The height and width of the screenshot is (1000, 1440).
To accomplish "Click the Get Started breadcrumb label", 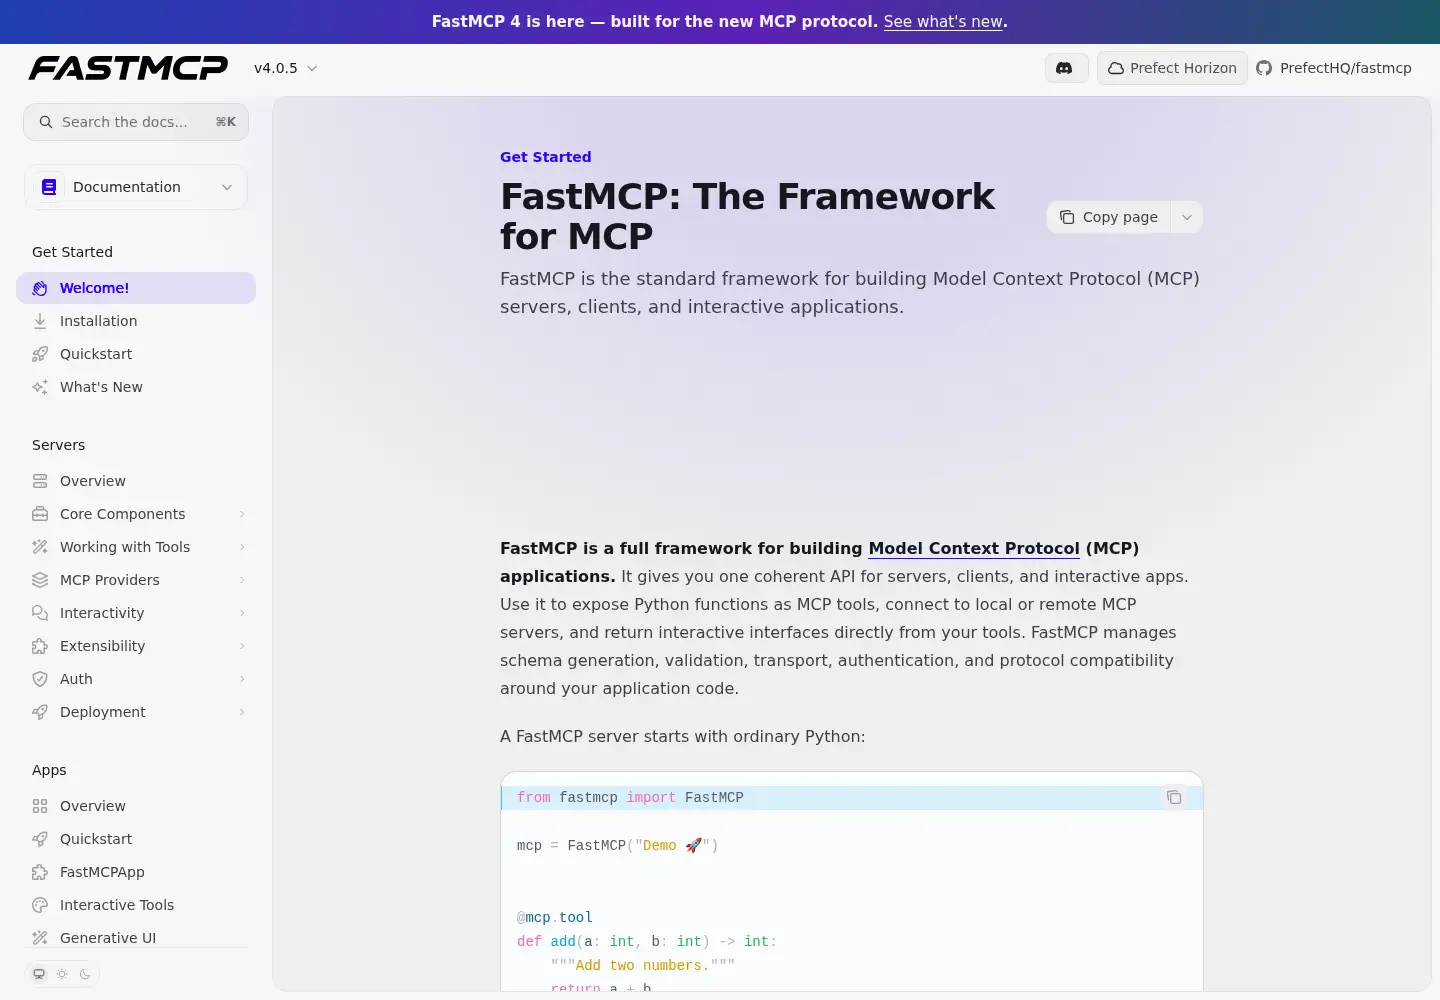I will (546, 157).
